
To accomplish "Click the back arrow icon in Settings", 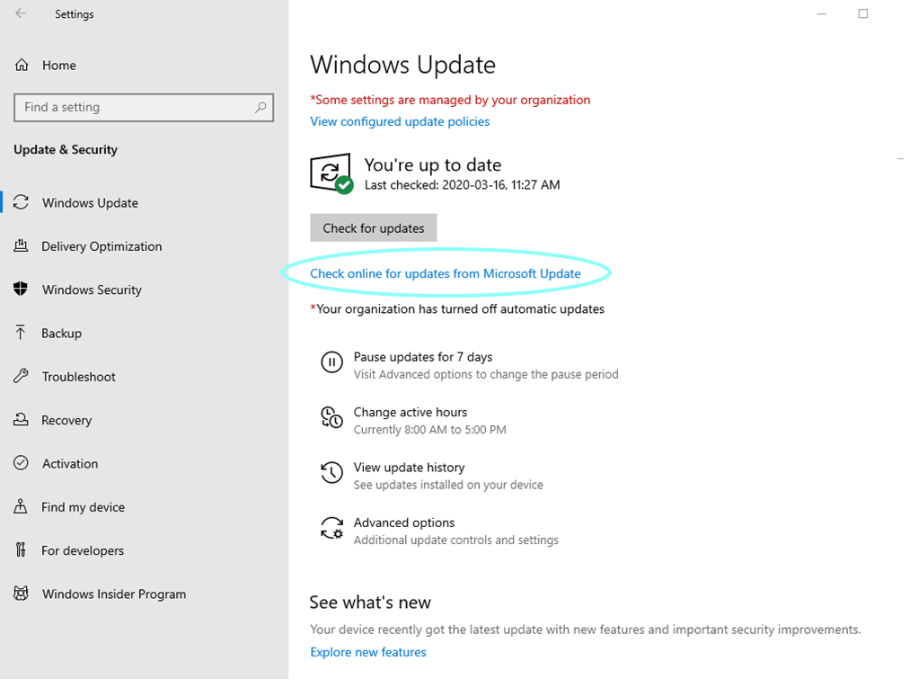I will pyautogui.click(x=21, y=14).
